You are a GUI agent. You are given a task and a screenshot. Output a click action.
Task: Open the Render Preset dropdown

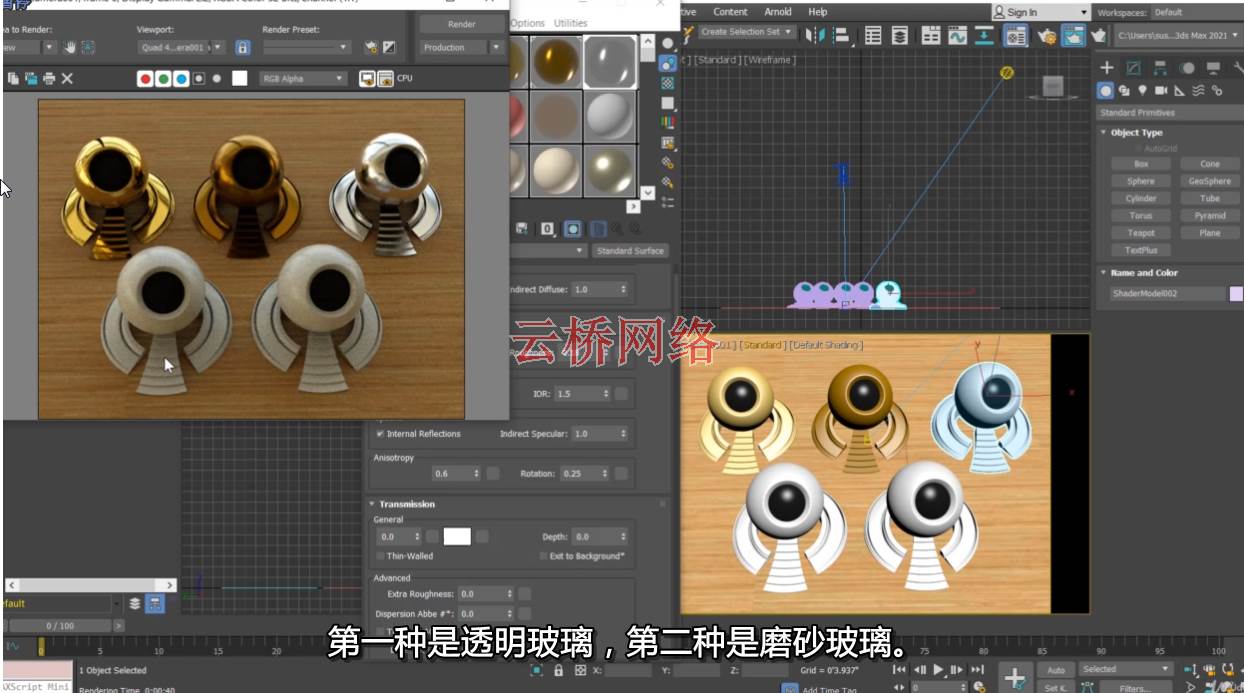306,47
